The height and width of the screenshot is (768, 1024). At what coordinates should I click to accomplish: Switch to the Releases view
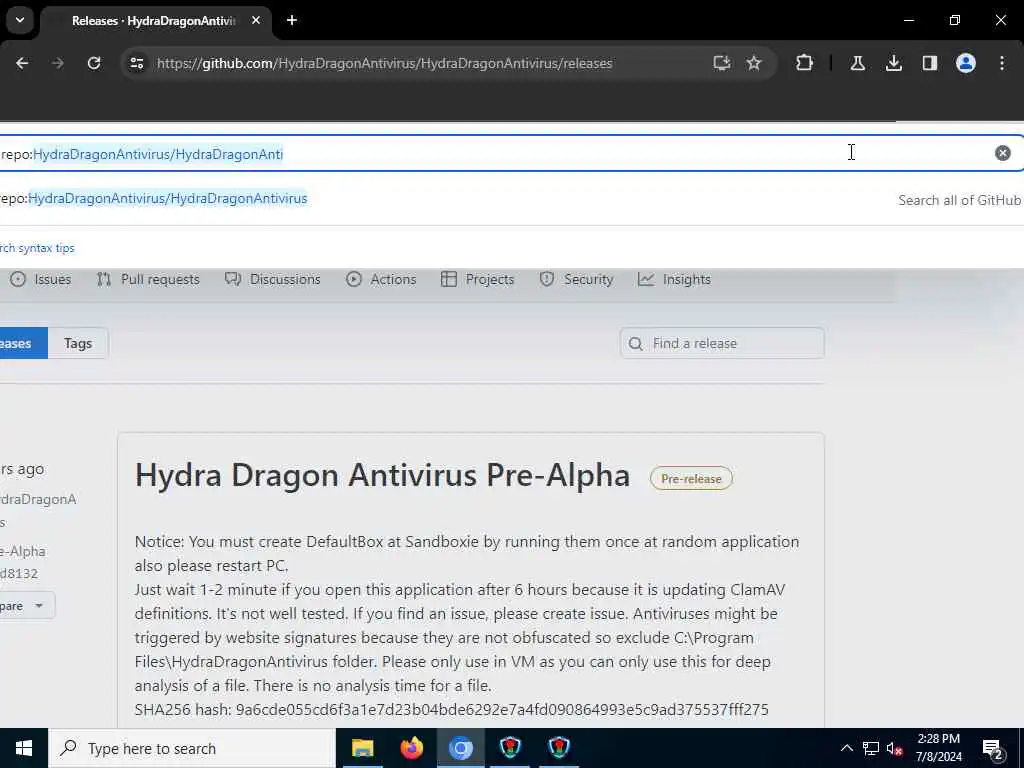[x=24, y=344]
